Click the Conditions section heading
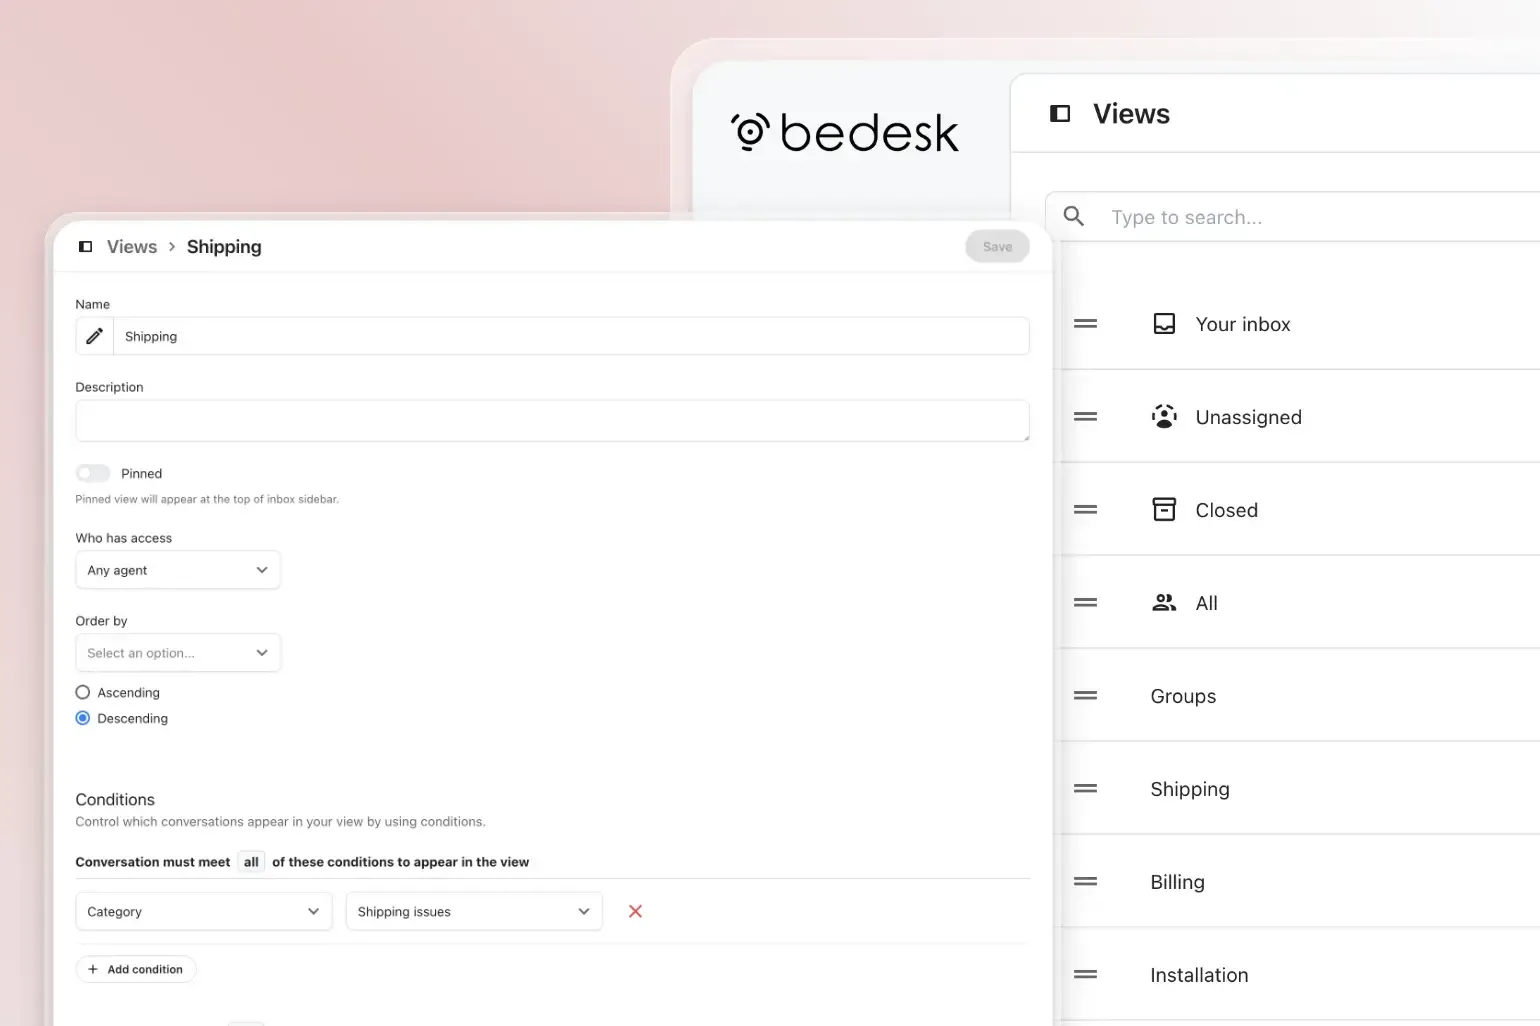 click(115, 799)
